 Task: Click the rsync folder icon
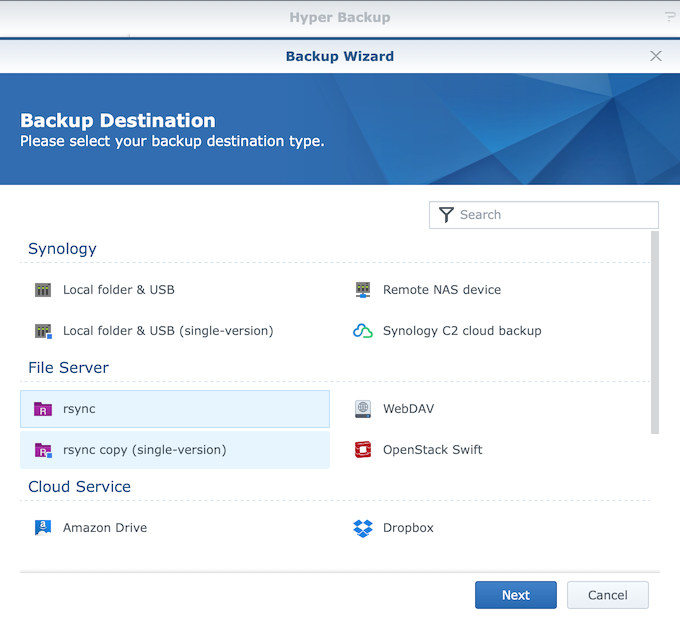pyautogui.click(x=43, y=409)
